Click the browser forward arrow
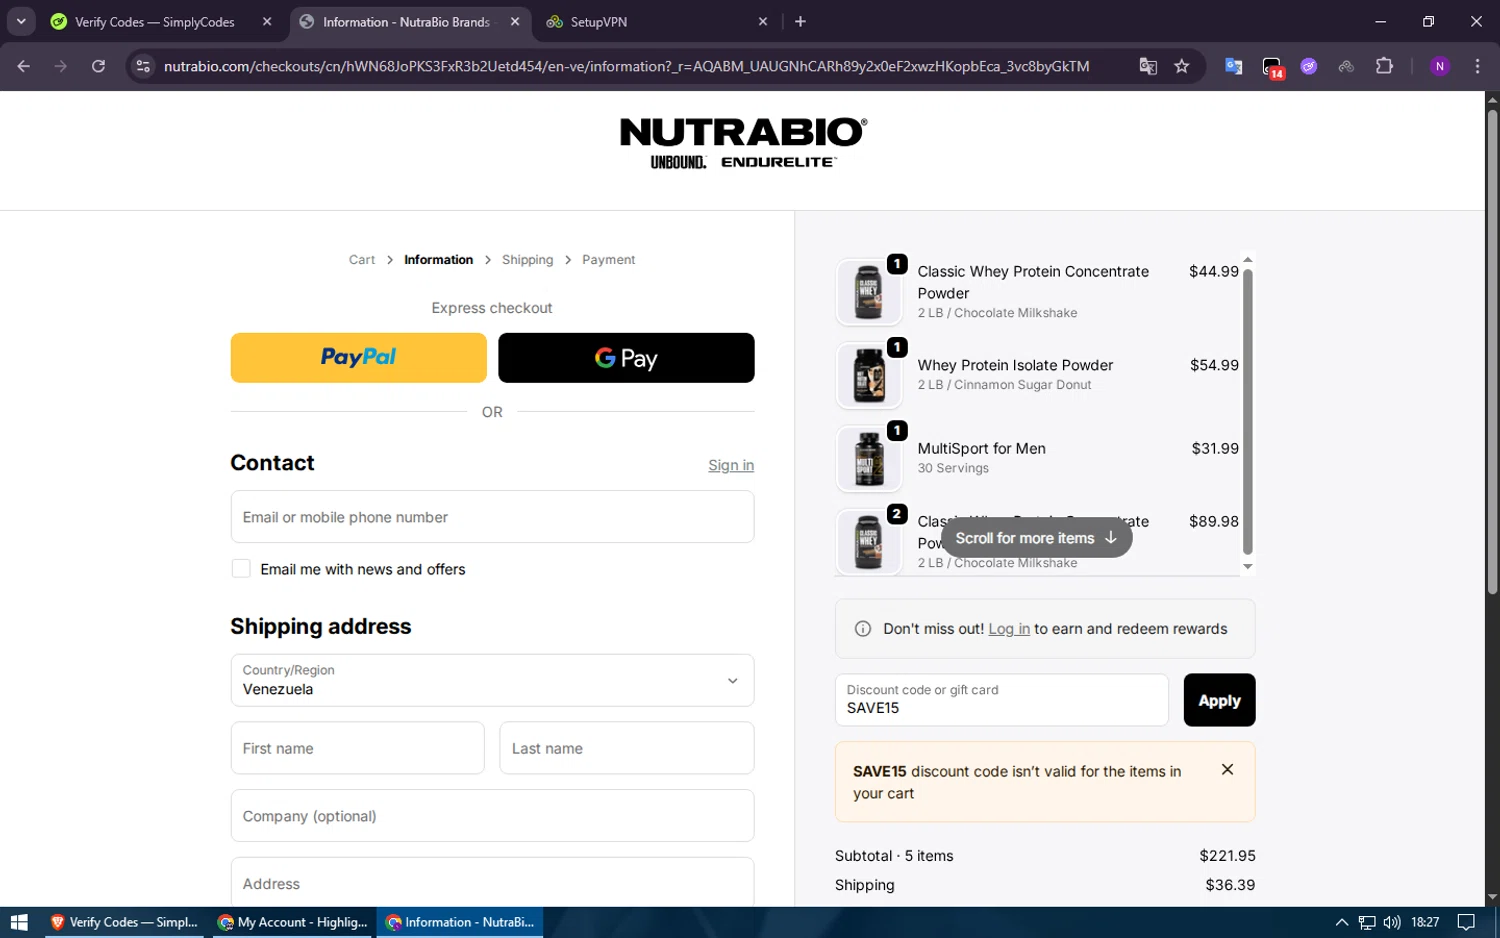Image resolution: width=1500 pixels, height=938 pixels. click(61, 66)
